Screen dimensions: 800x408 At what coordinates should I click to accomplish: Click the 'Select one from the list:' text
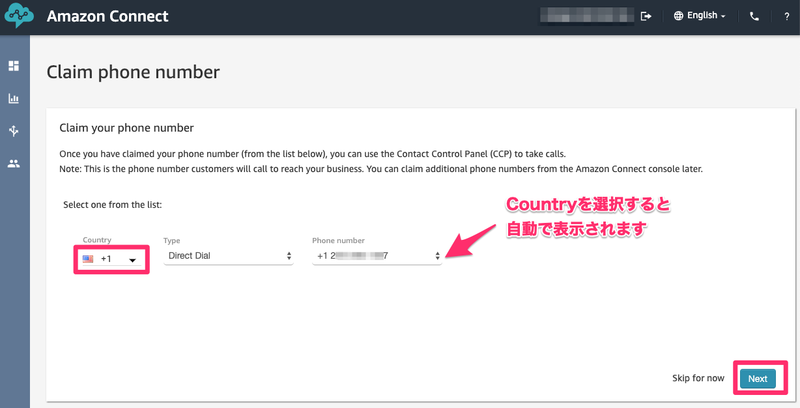click(x=112, y=205)
